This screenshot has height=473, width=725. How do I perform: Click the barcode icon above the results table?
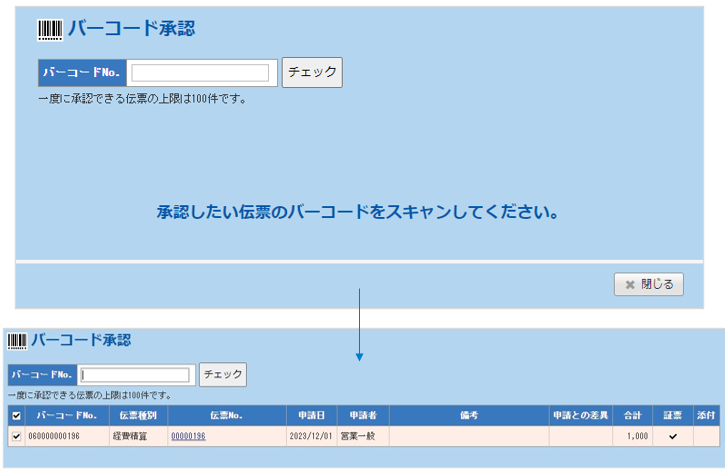pyautogui.click(x=17, y=341)
